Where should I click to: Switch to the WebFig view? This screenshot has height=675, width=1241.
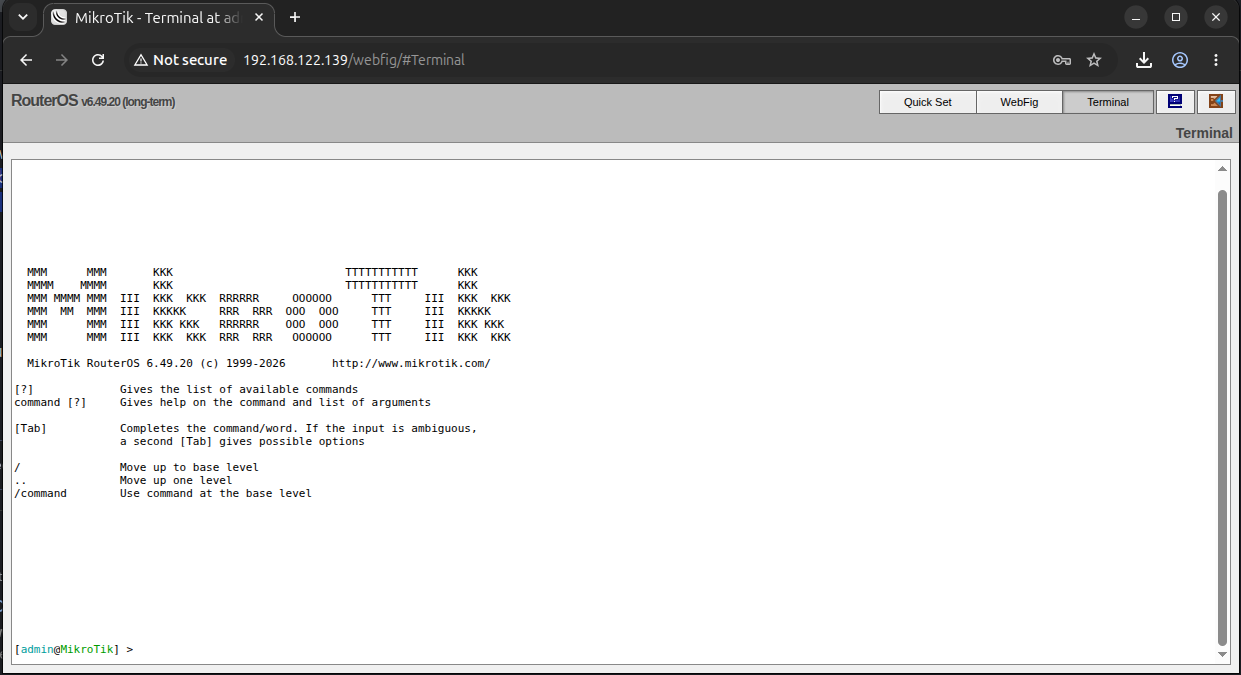pos(1019,102)
